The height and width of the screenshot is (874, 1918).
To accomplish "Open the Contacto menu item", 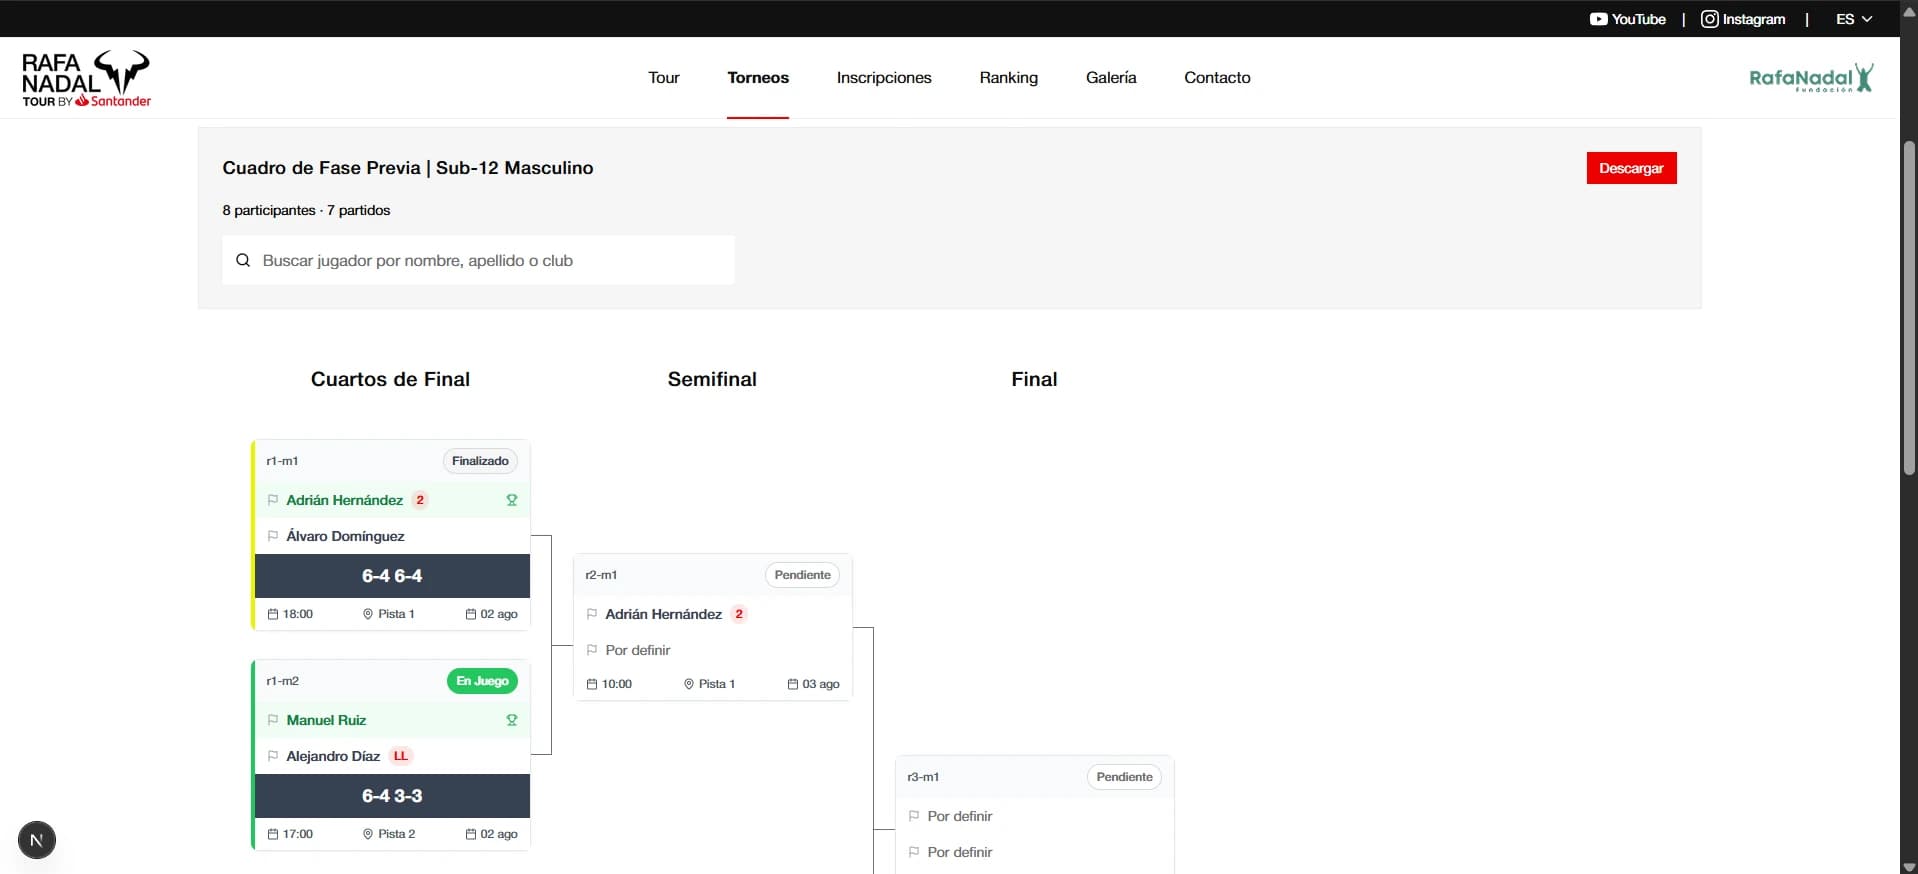I will 1217,78.
